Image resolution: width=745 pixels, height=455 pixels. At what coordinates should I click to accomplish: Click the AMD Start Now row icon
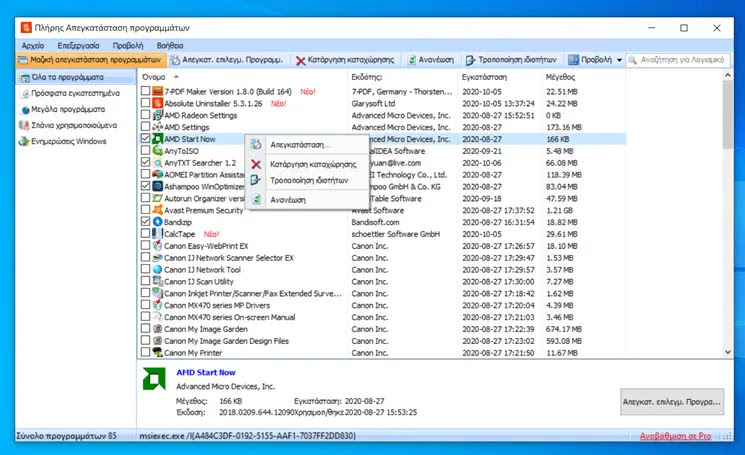pos(158,139)
